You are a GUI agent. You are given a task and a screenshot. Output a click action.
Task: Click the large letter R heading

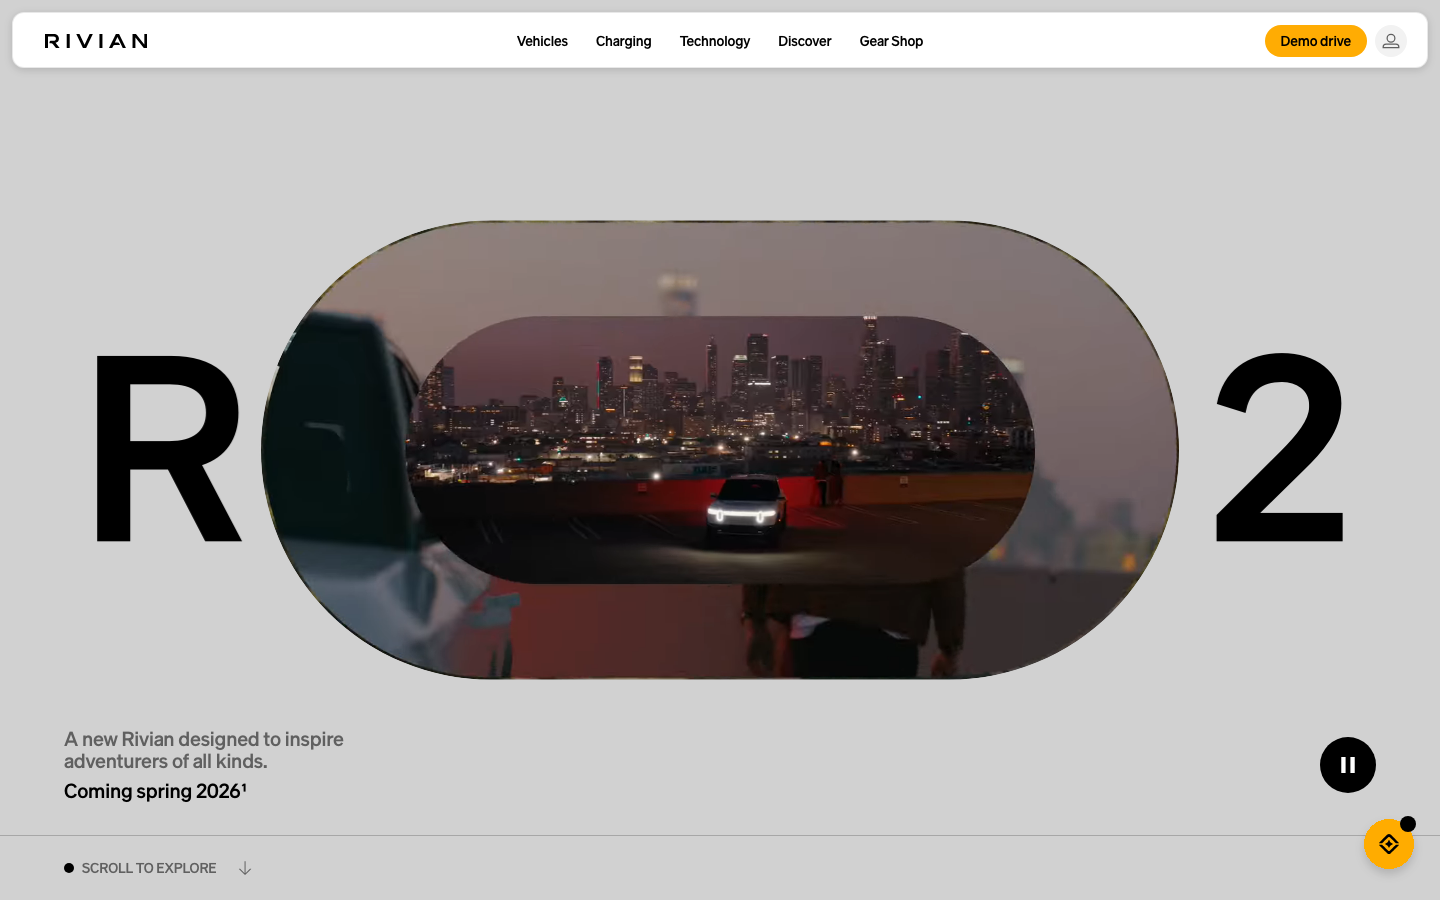[x=168, y=448]
